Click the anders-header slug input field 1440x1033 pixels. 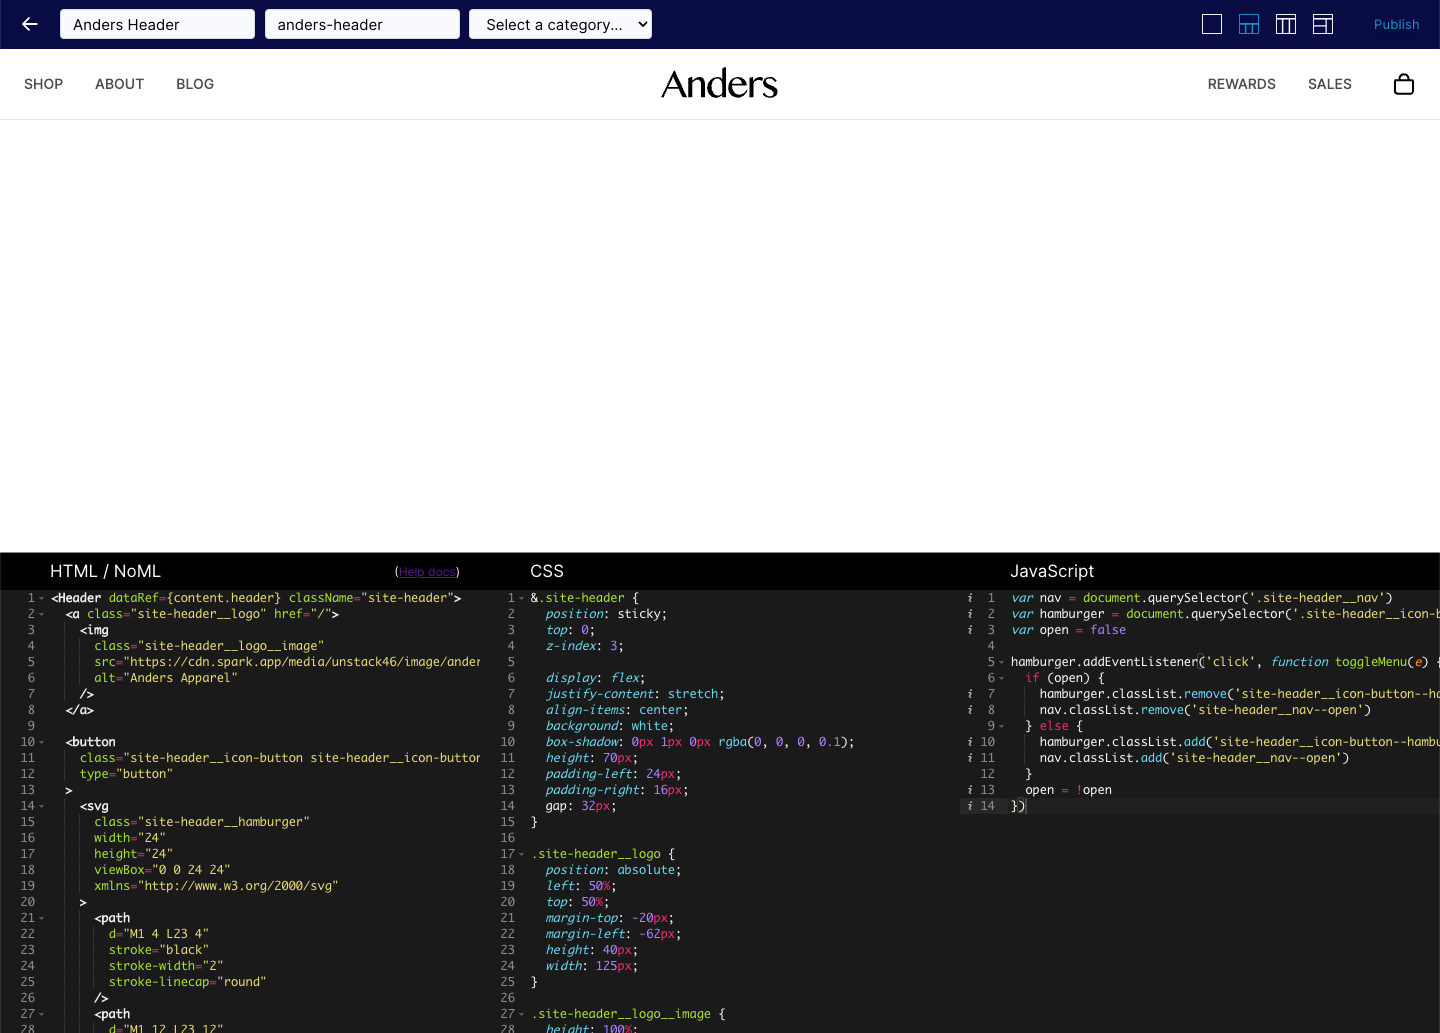[x=362, y=24]
